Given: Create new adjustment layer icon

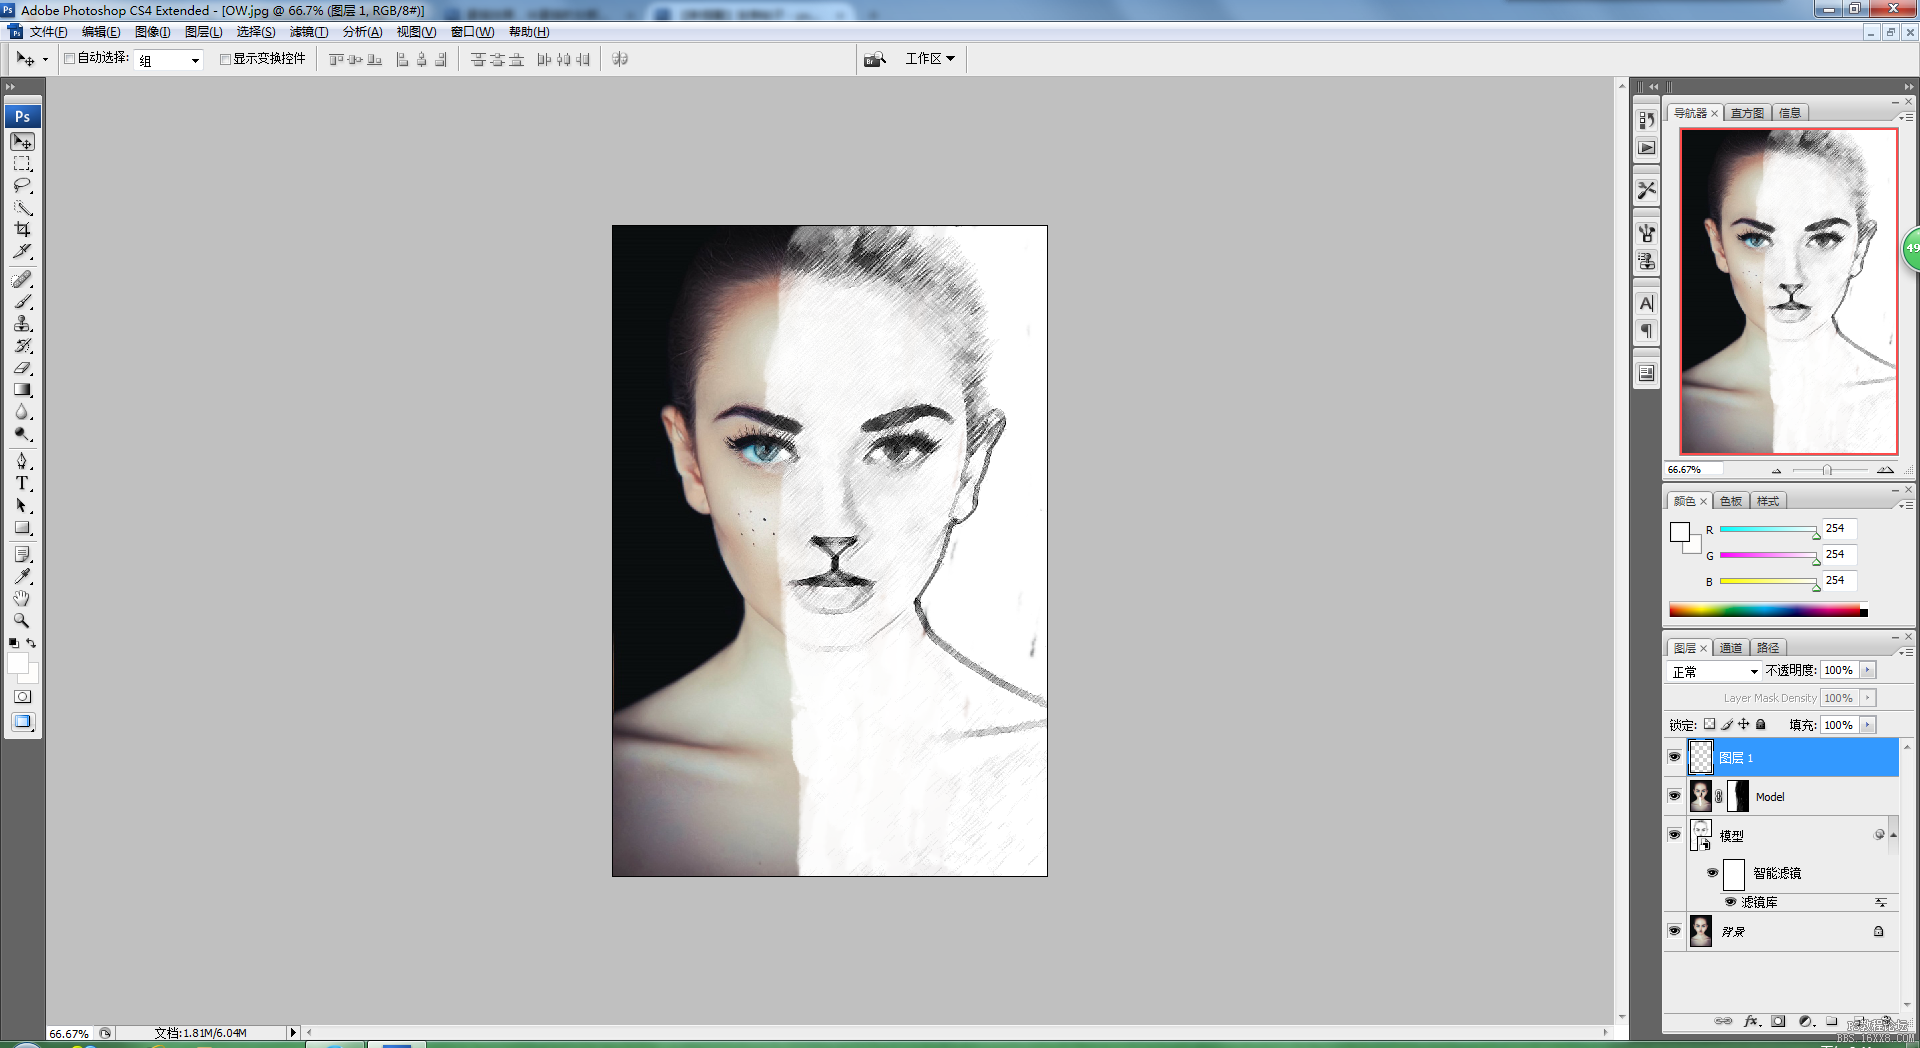Looking at the screenshot, I should tap(1805, 1021).
